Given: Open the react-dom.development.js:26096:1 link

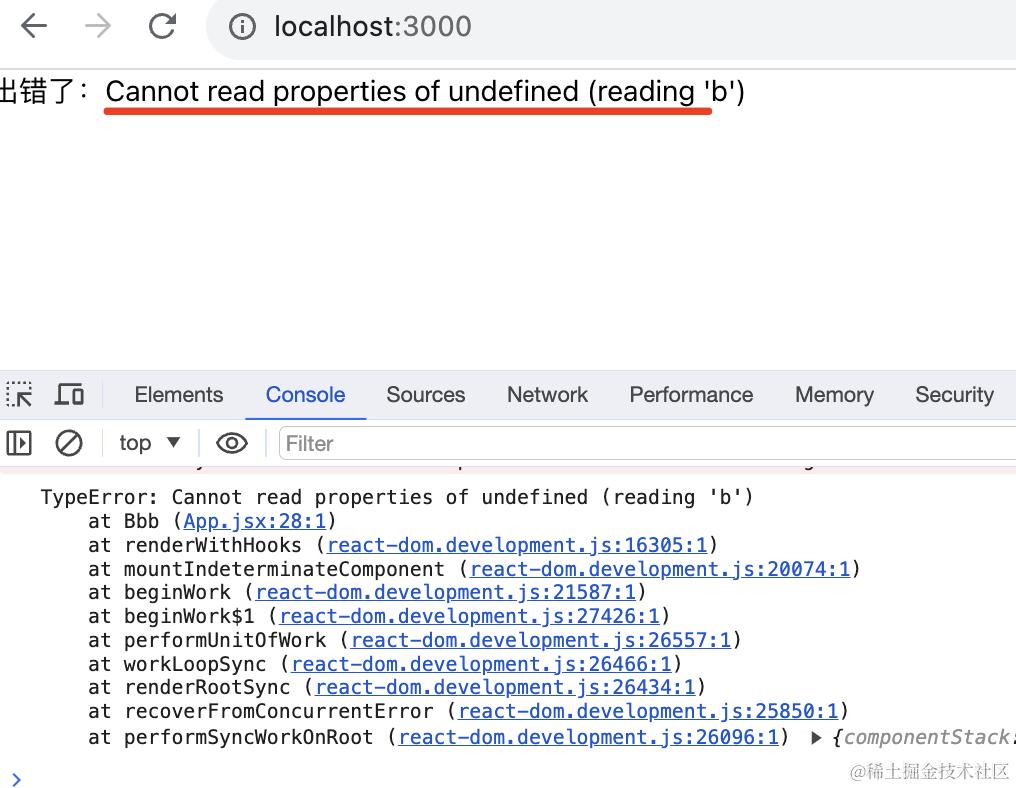Looking at the screenshot, I should pos(589,737).
